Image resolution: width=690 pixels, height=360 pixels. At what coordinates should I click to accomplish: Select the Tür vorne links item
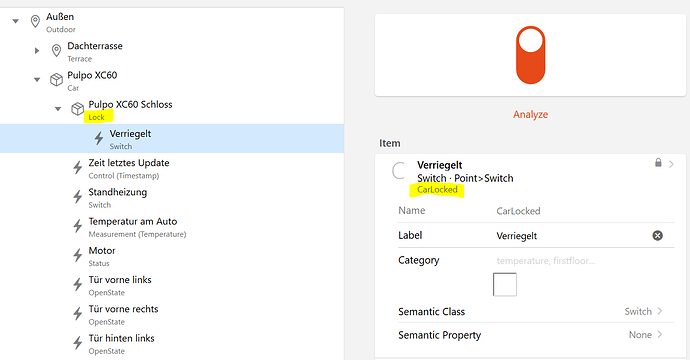(172, 285)
